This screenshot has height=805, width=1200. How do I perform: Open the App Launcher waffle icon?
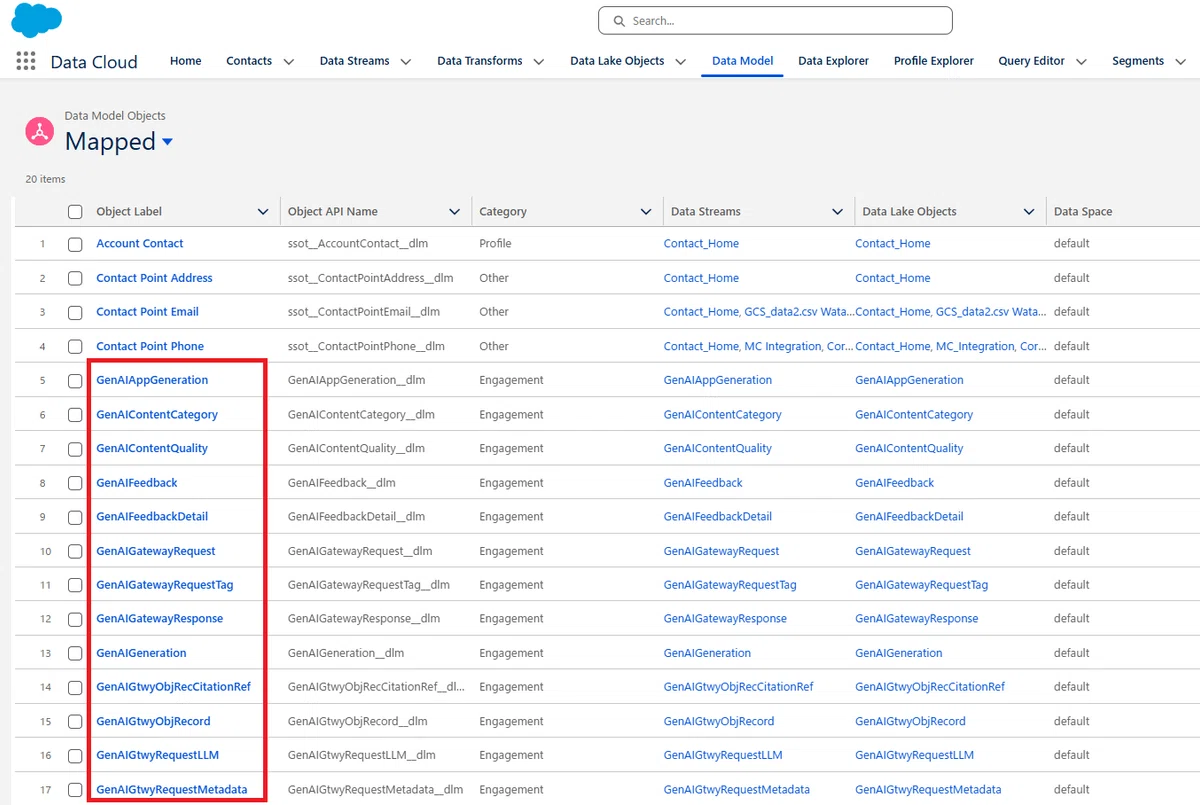26,61
